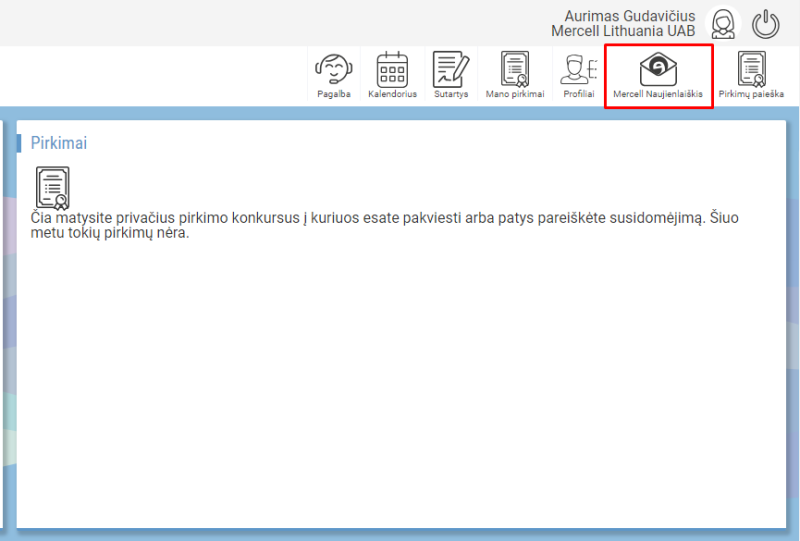
Task: Click the Pagalba text label
Action: 334,94
